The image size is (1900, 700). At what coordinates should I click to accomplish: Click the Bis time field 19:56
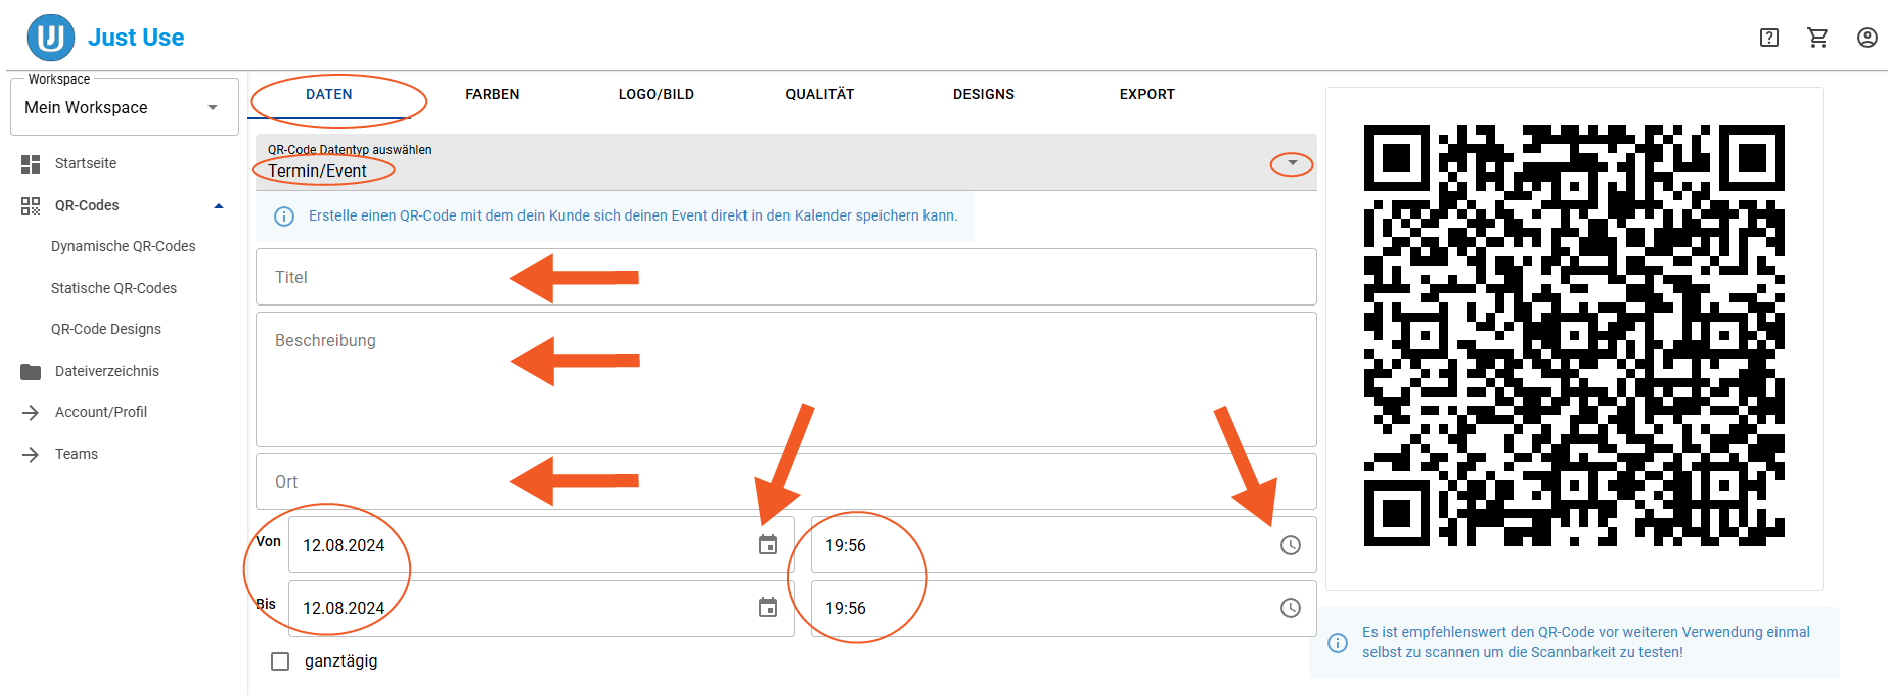click(x=1063, y=608)
